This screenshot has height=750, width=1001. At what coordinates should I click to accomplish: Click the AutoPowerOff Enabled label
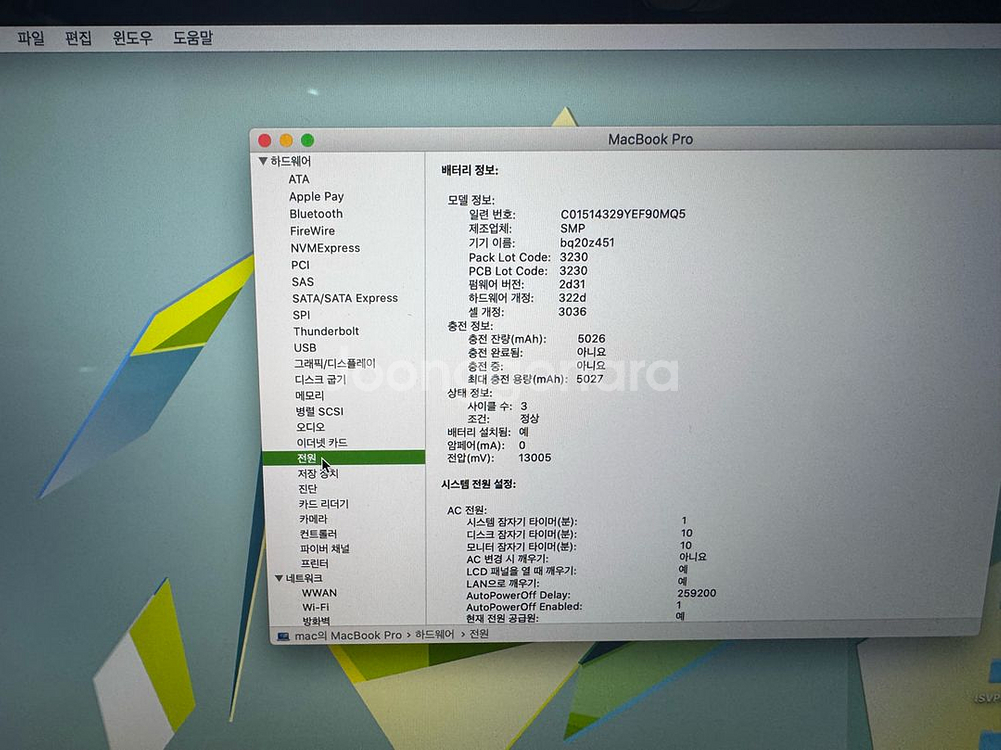coord(524,606)
